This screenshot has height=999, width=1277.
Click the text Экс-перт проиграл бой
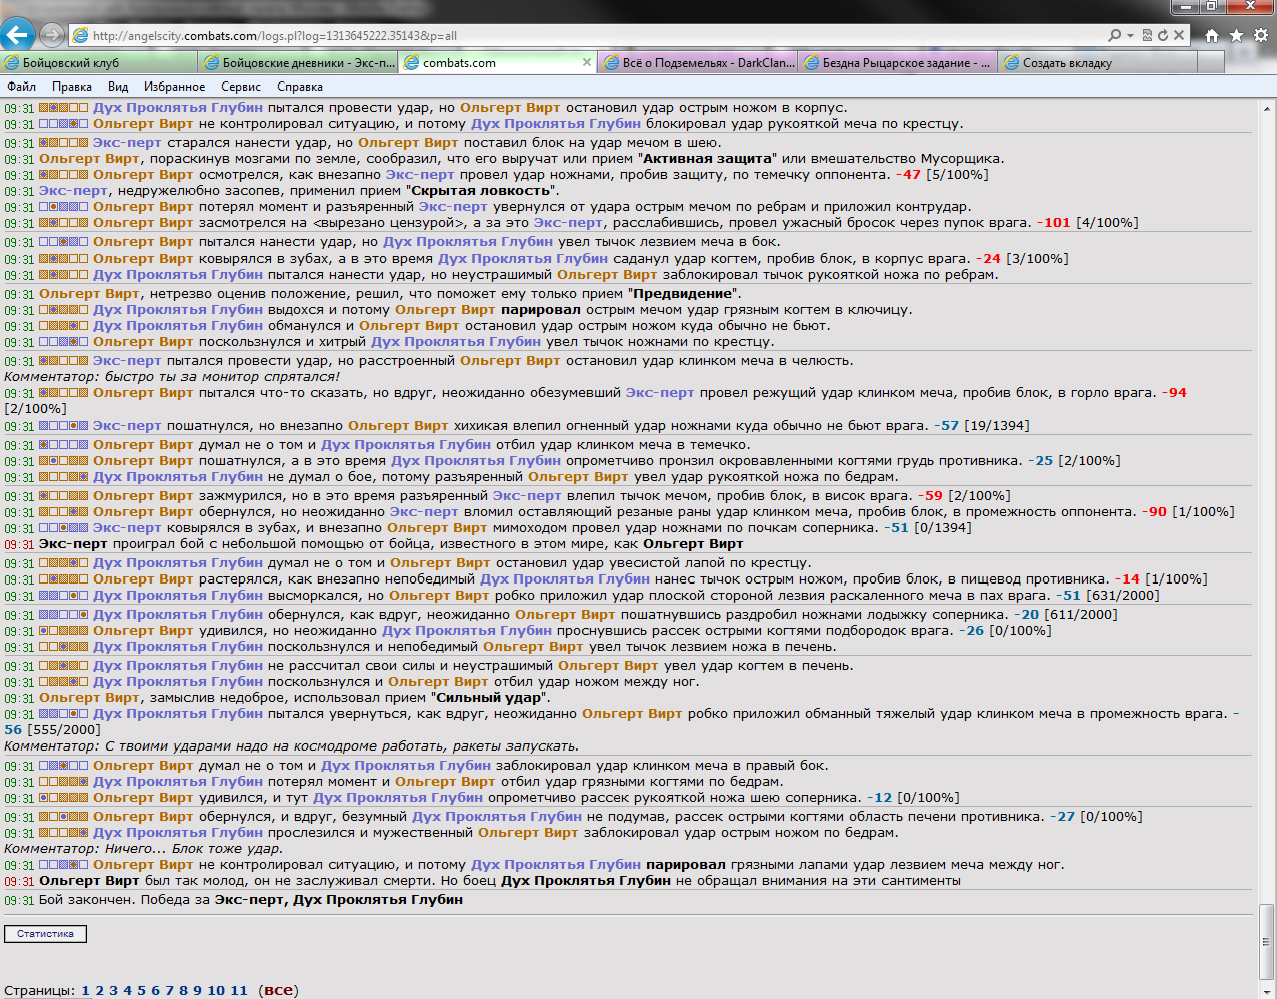pyautogui.click(x=111, y=544)
